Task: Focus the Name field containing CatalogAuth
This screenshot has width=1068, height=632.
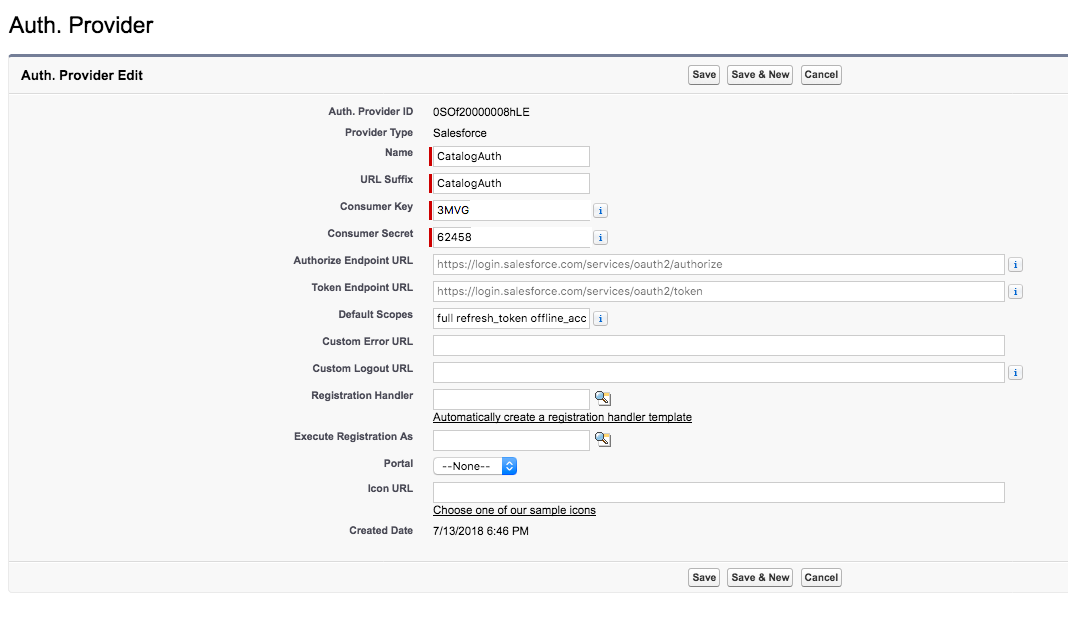Action: pyautogui.click(x=511, y=156)
